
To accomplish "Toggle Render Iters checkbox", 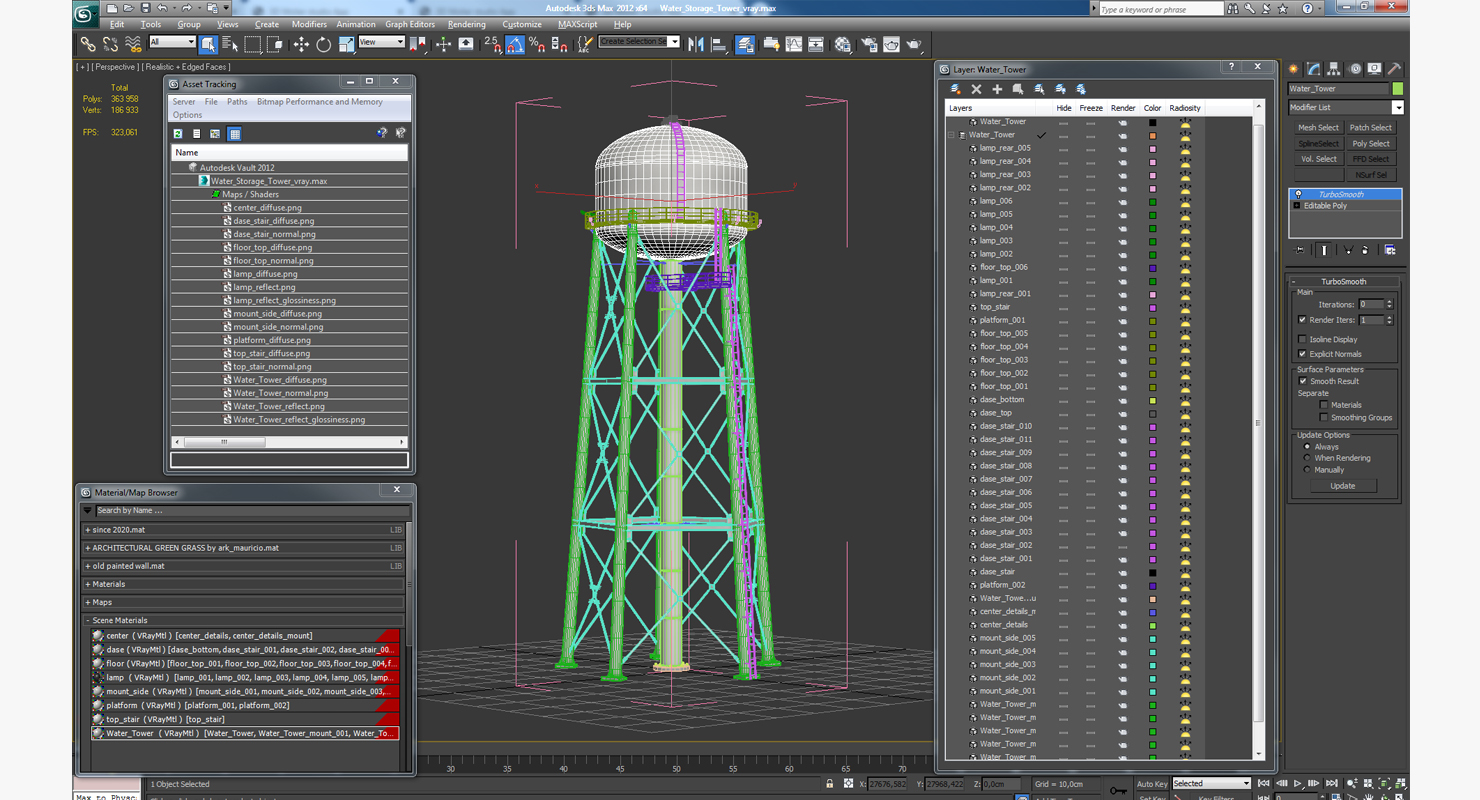I will tap(1302, 320).
